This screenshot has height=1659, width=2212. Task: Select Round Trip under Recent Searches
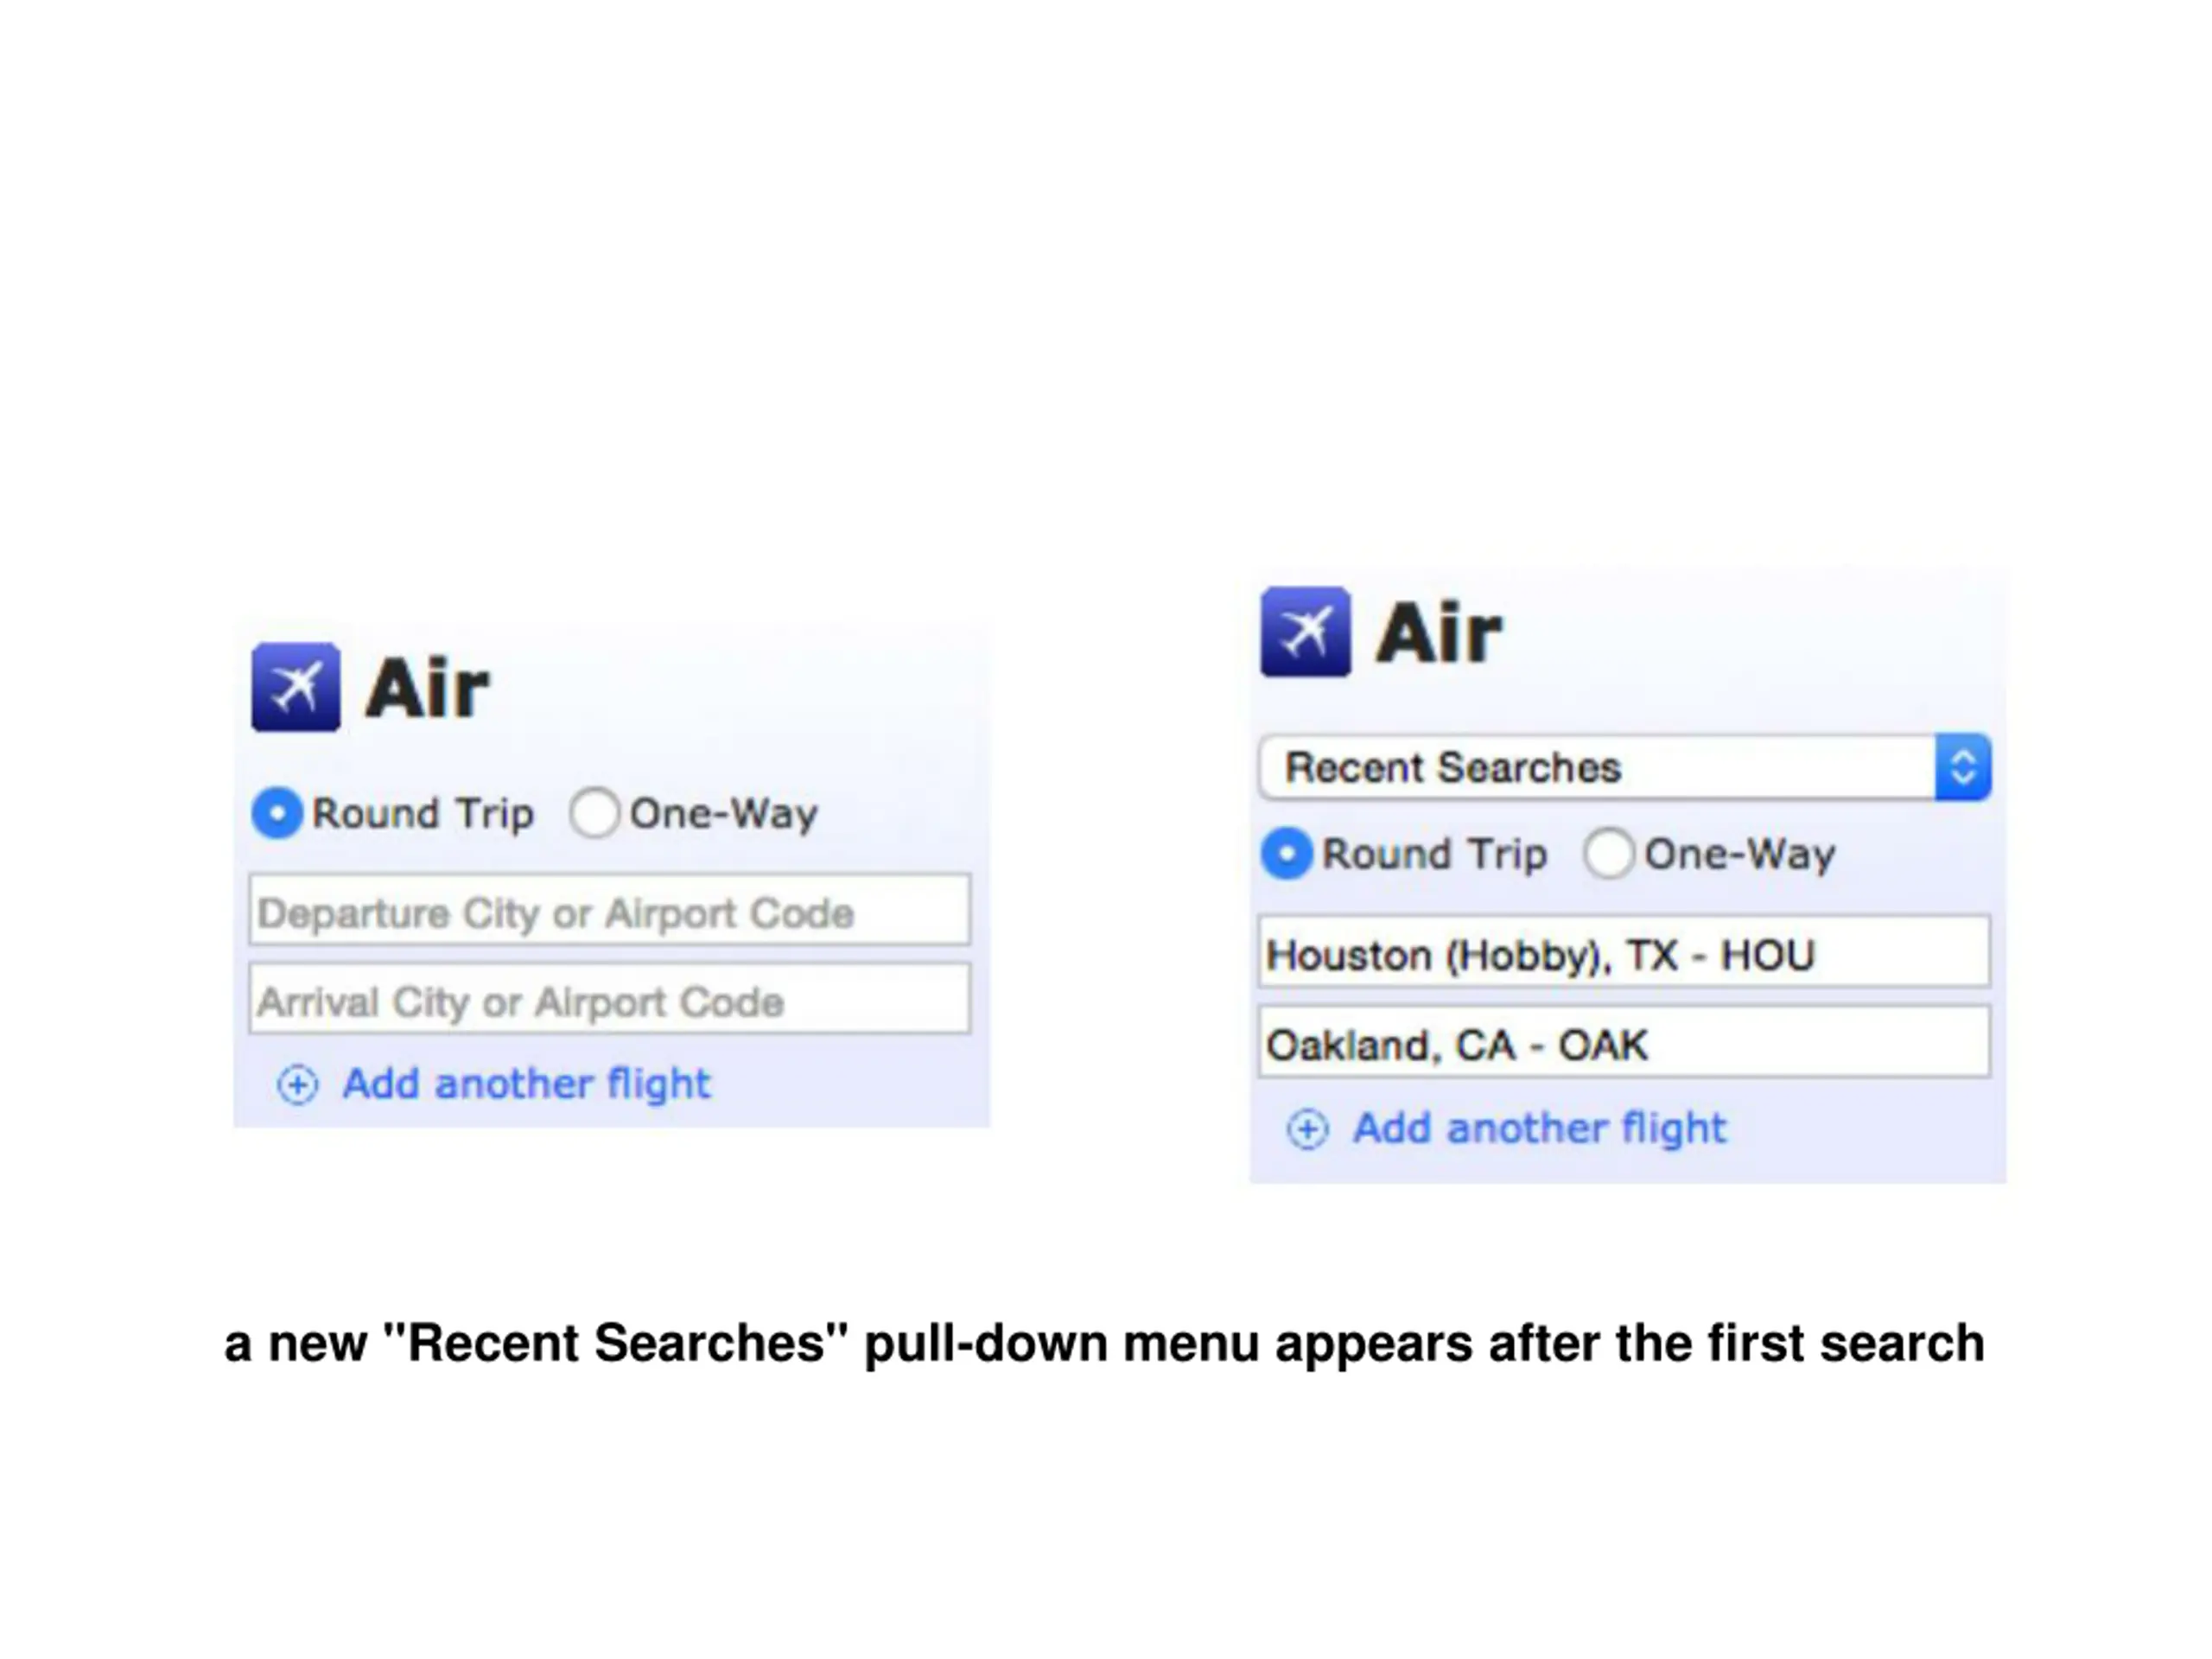[1287, 854]
